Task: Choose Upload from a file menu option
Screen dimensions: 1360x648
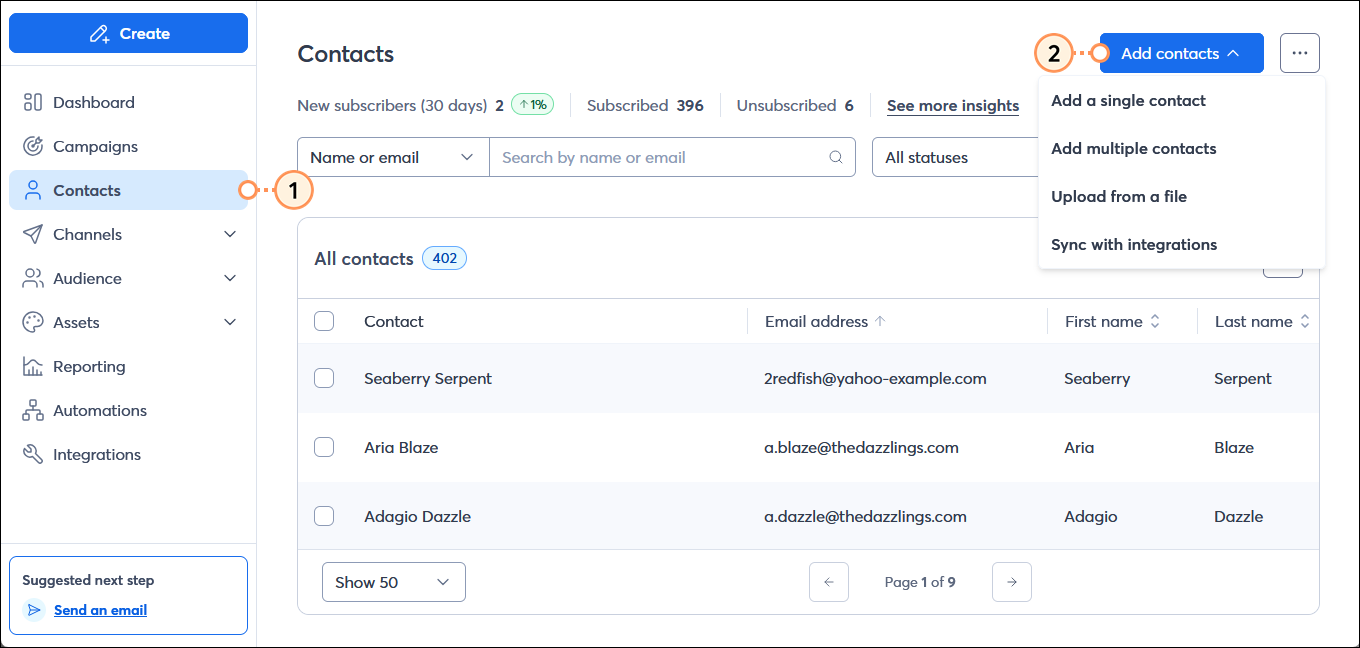Action: [1119, 196]
